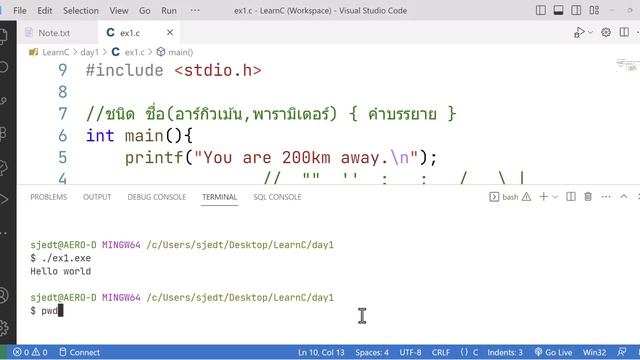Click the Connect status bar button
Viewport: 640px width, 360px height.
tap(79, 352)
